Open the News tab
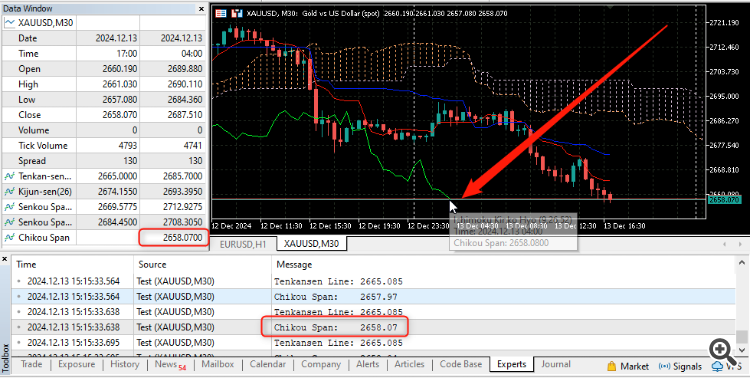 coord(170,365)
